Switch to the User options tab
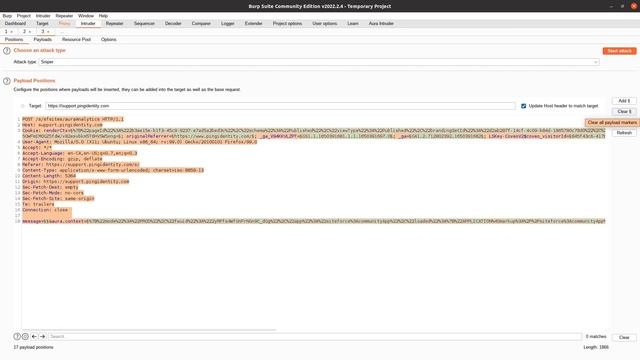 click(325, 24)
